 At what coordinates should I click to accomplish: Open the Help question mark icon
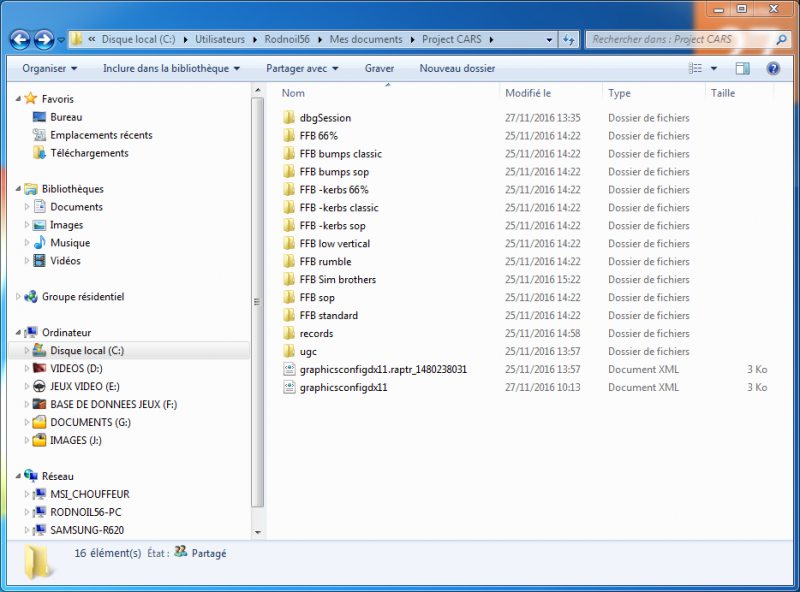(773, 68)
